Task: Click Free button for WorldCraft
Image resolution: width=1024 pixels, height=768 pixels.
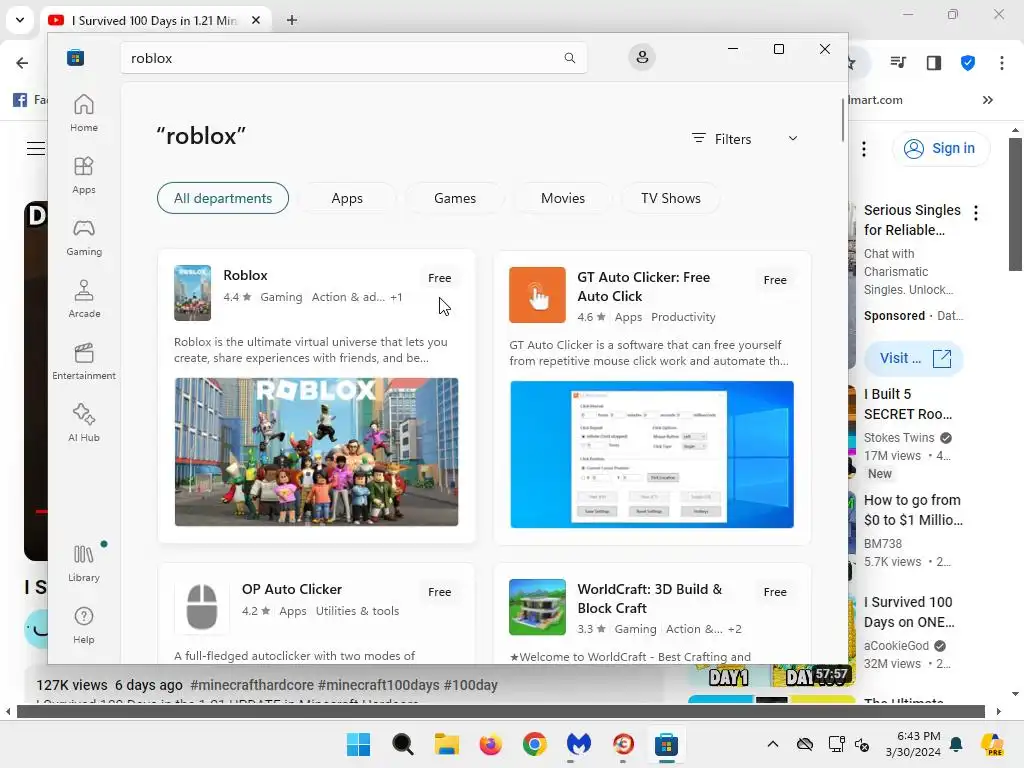Action: point(775,592)
